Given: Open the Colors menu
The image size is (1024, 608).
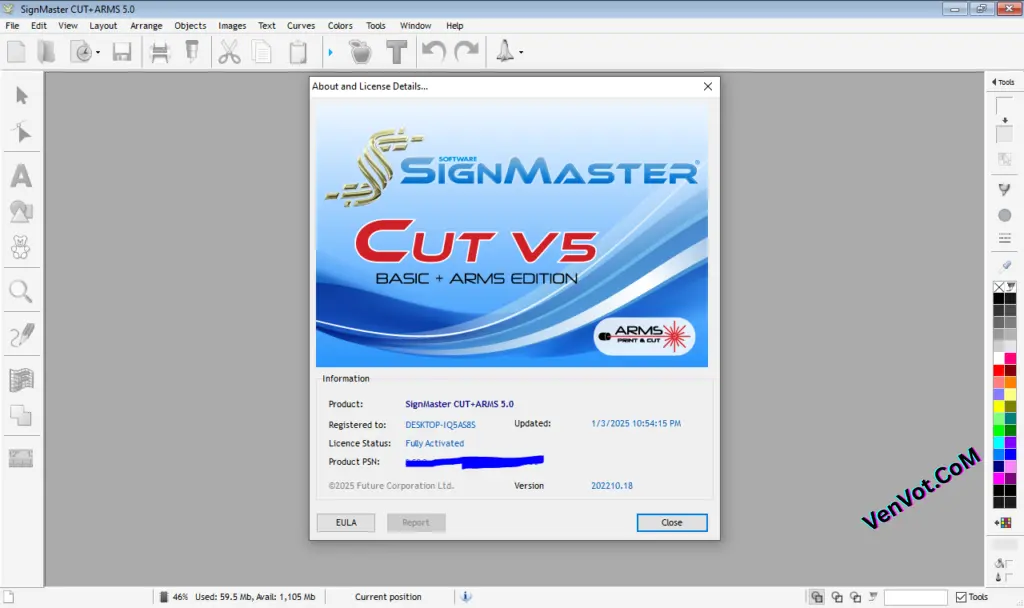Looking at the screenshot, I should [x=340, y=25].
